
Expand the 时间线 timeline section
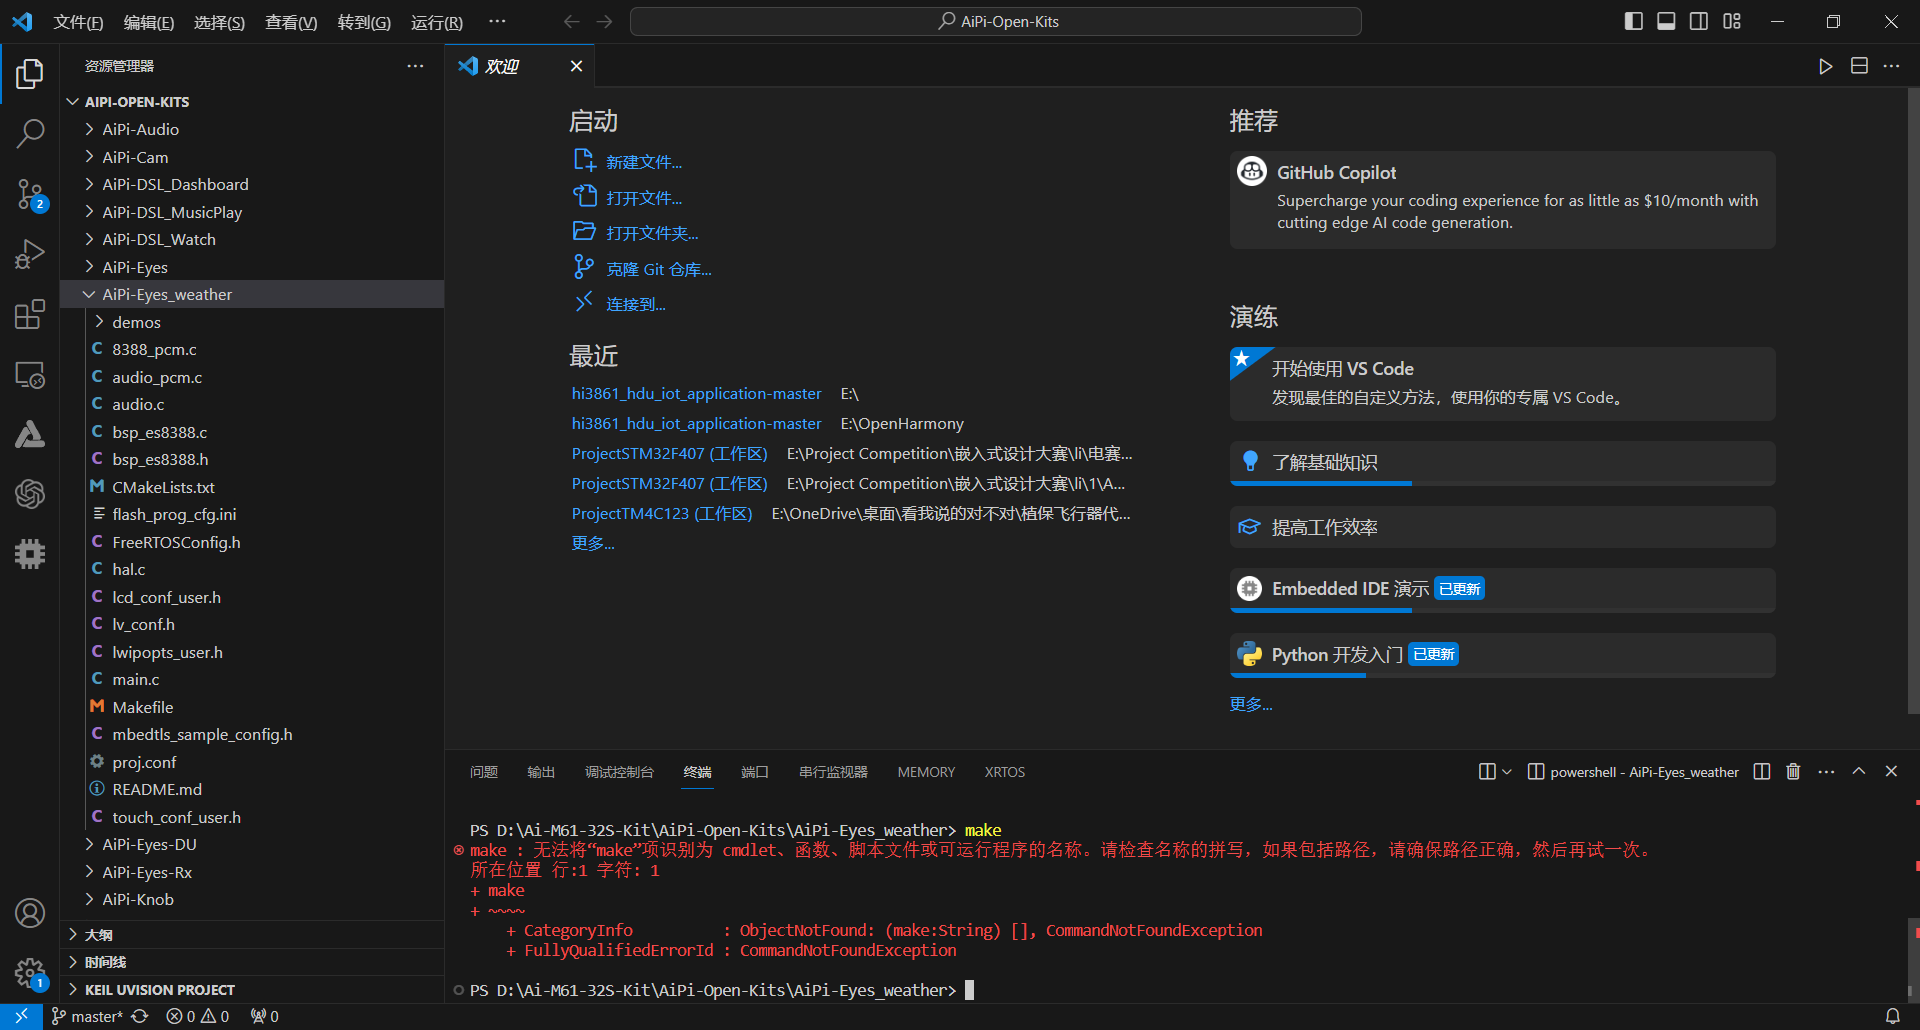coord(252,962)
